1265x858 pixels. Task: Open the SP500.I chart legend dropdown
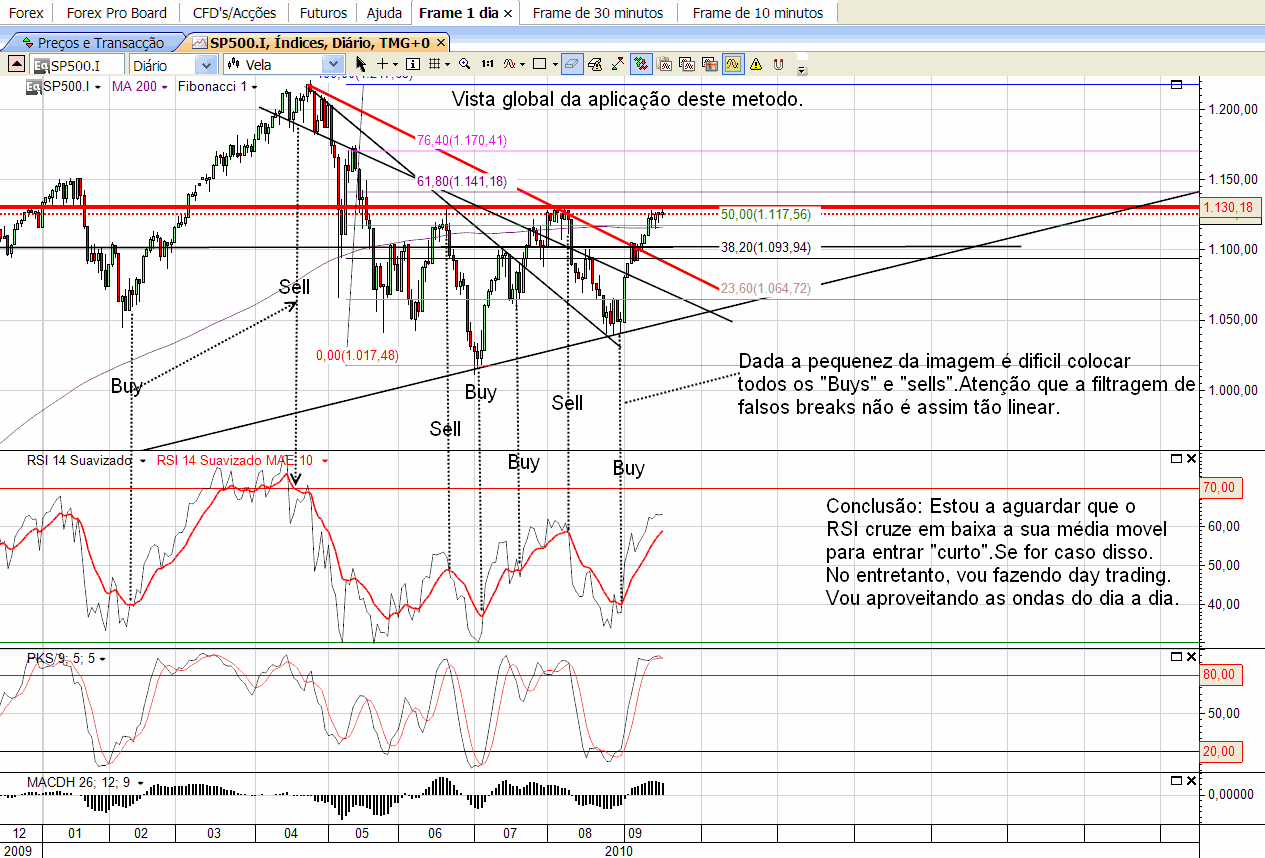(x=98, y=87)
